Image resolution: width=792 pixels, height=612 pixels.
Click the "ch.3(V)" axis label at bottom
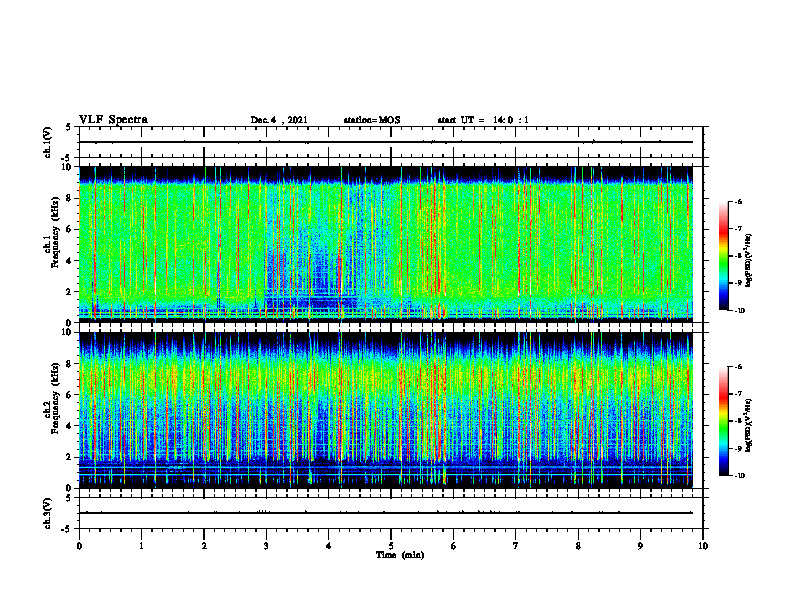tap(47, 513)
